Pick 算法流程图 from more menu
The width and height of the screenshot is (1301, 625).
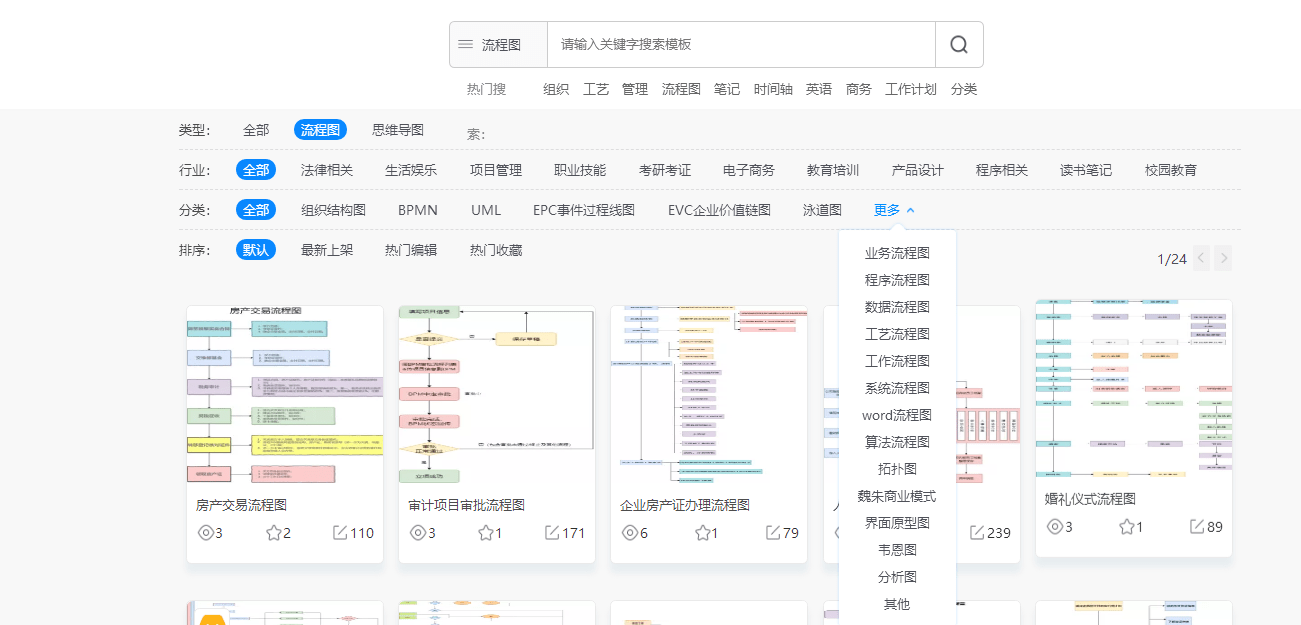click(x=897, y=442)
